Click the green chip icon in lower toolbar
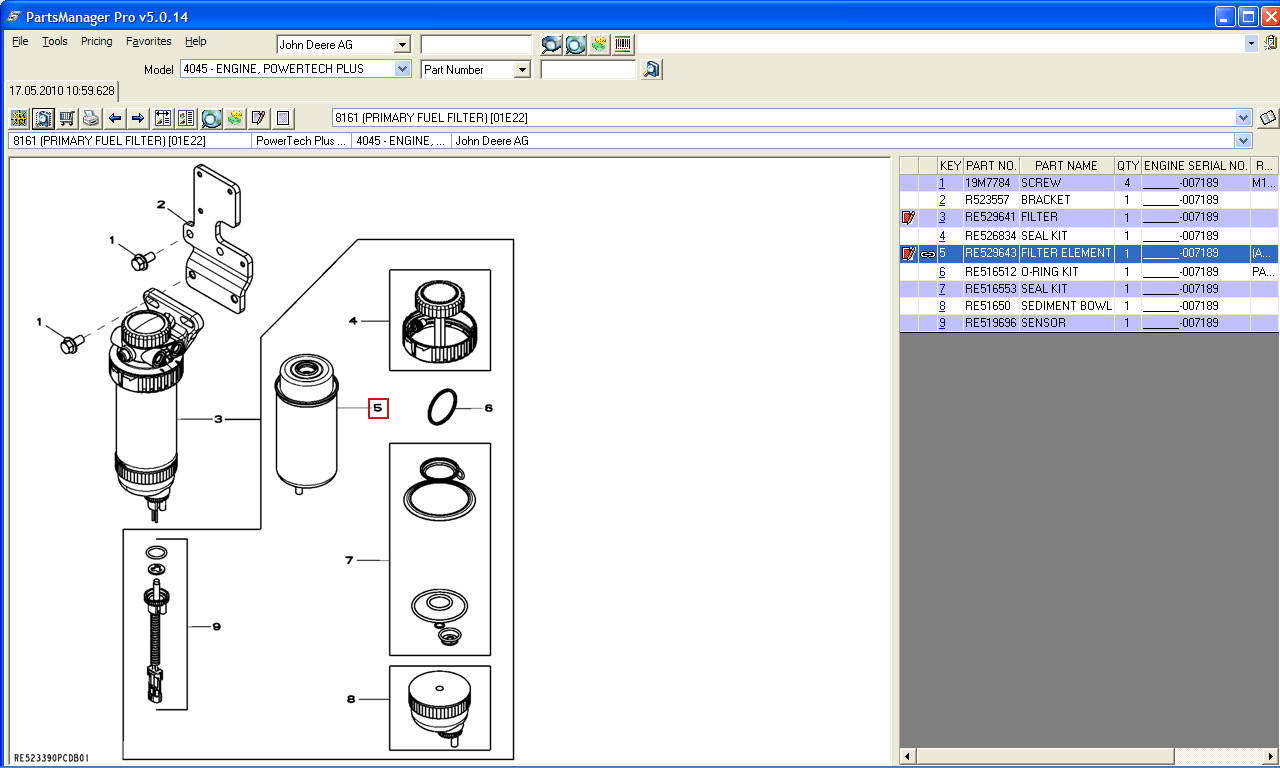The height and width of the screenshot is (768, 1280). pos(235,118)
